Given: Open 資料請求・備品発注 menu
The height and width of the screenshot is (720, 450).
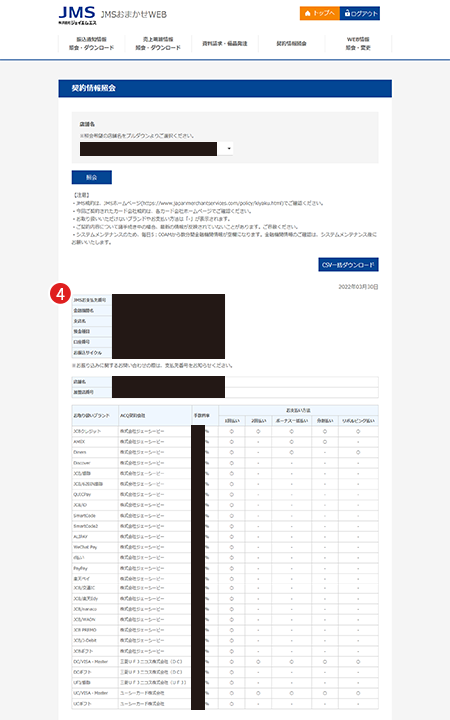Looking at the screenshot, I should click(225, 44).
